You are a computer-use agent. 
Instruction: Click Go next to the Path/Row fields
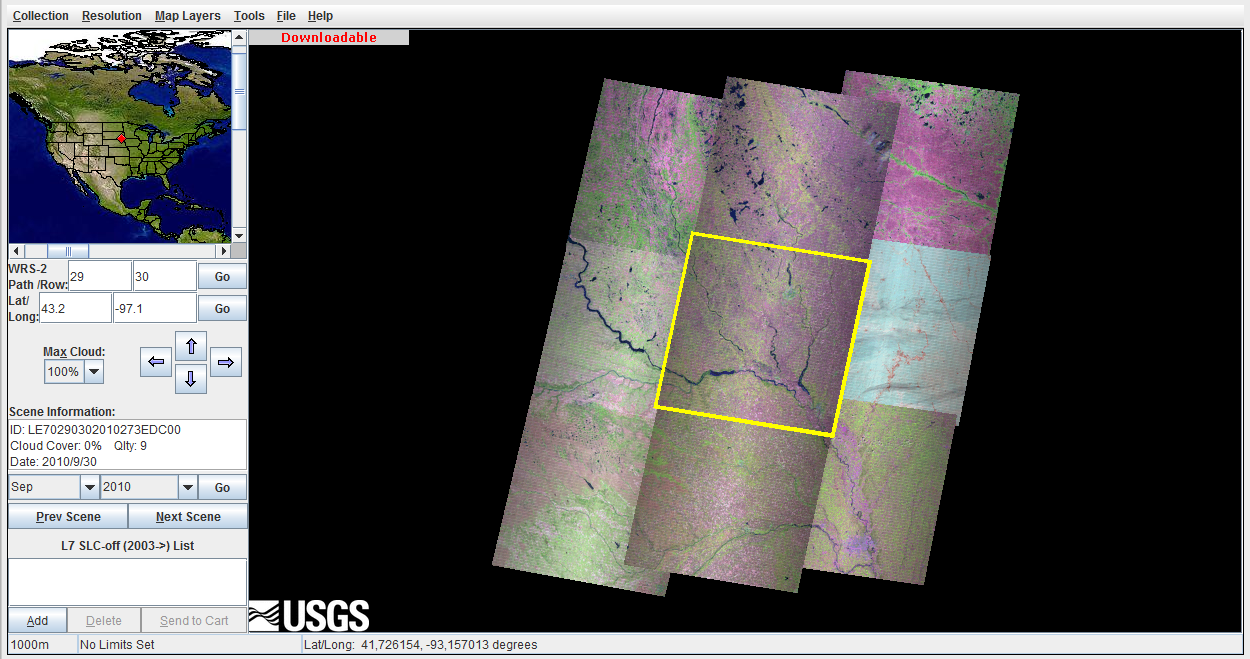point(221,276)
